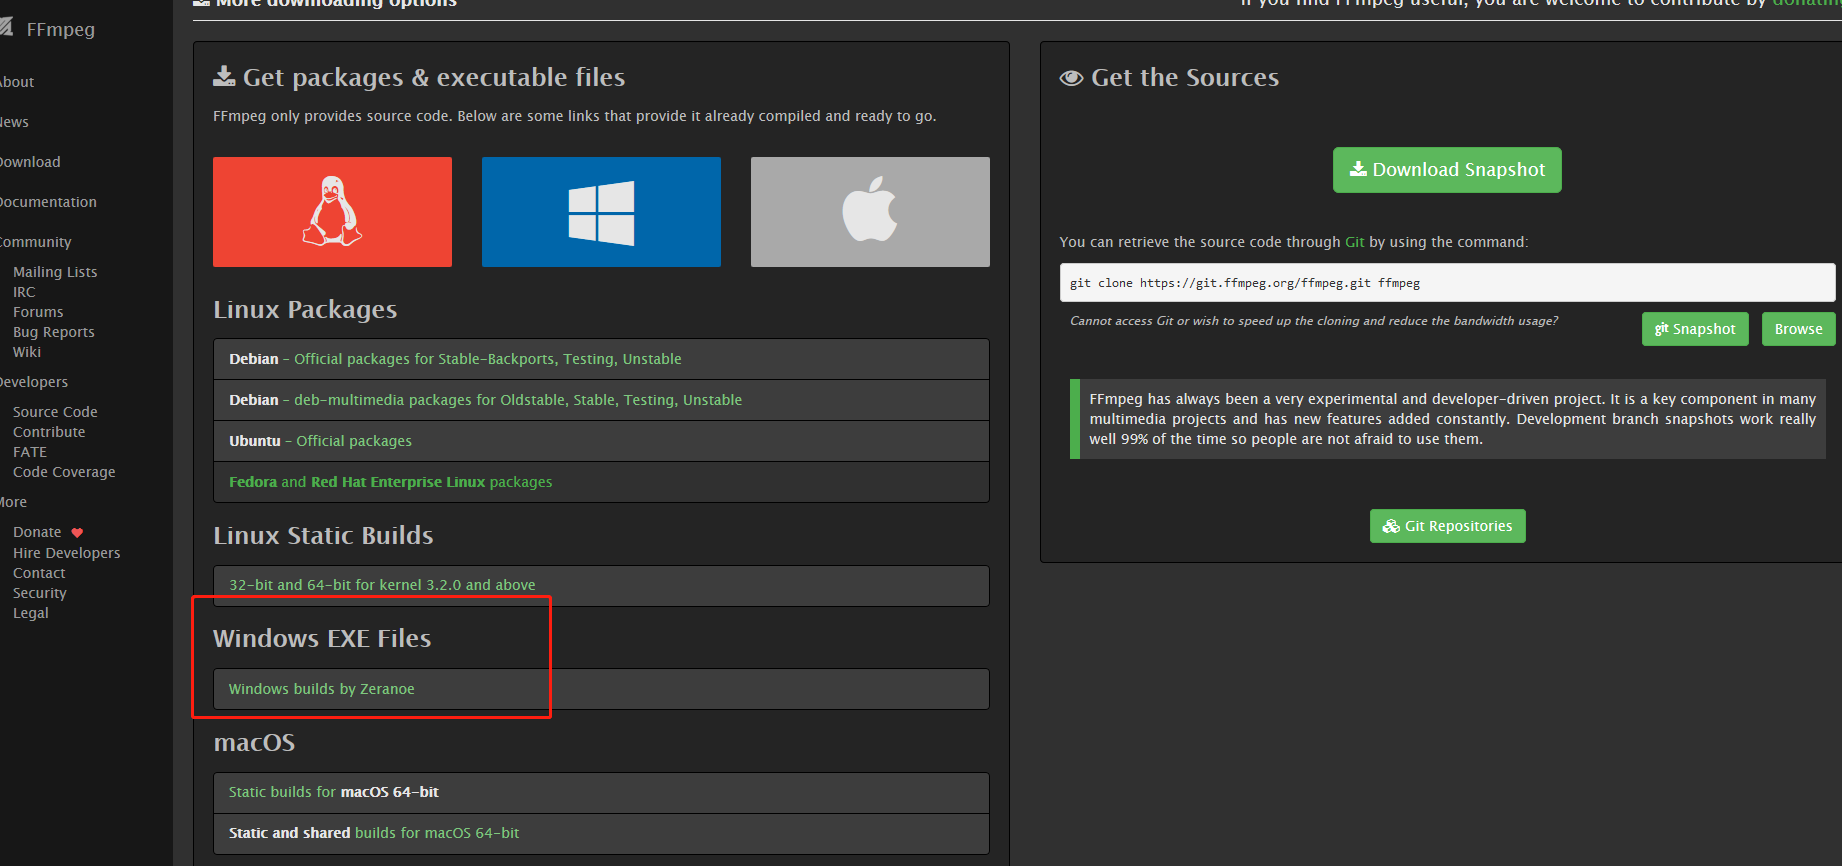The image size is (1842, 866).
Task: Open Legal sidebar link
Action: pyautogui.click(x=31, y=613)
